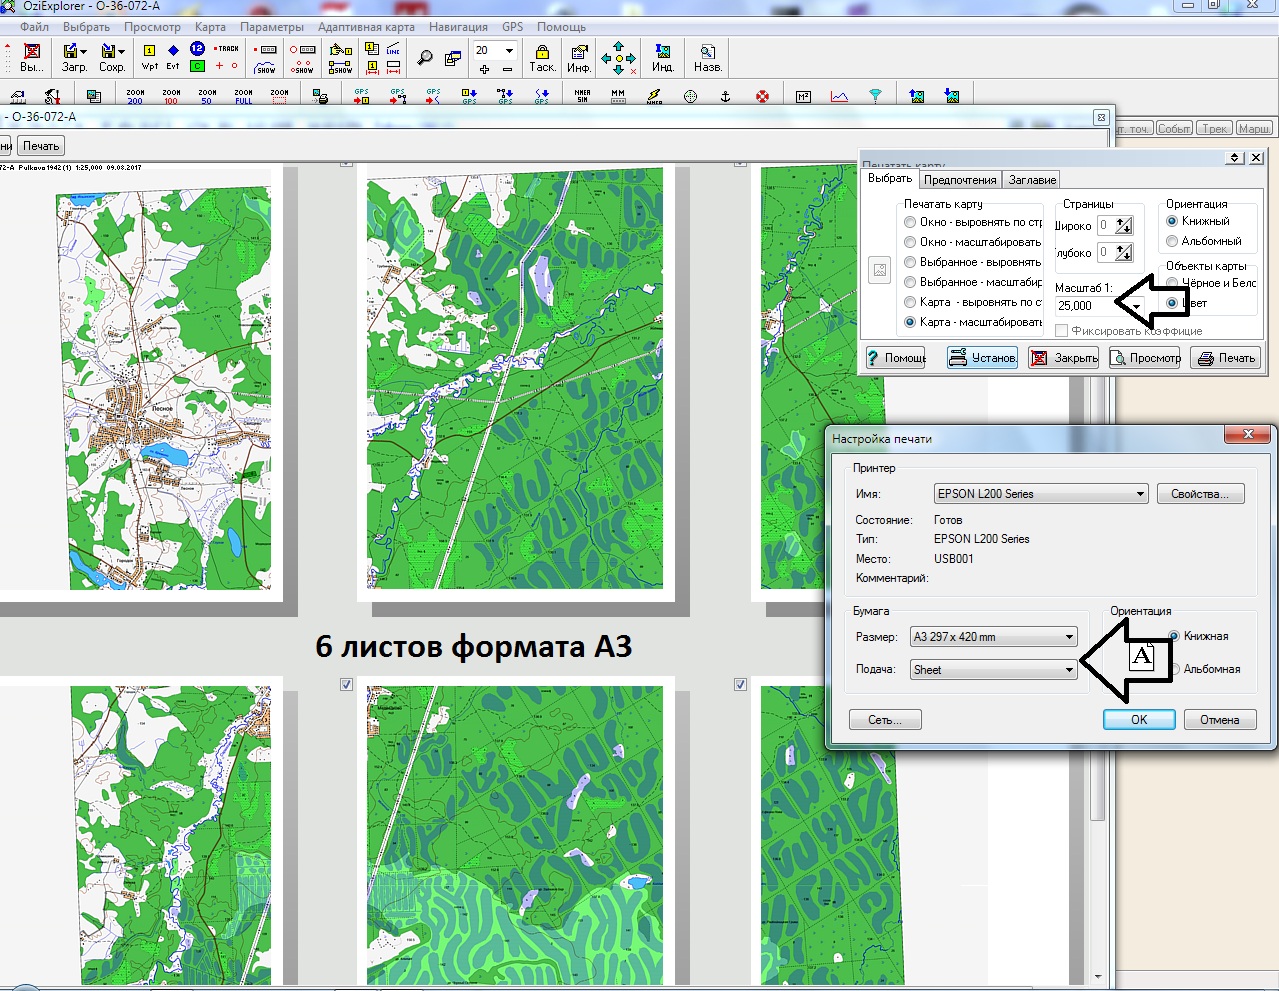Click the 'Широко' pages width stepper

click(x=1124, y=226)
